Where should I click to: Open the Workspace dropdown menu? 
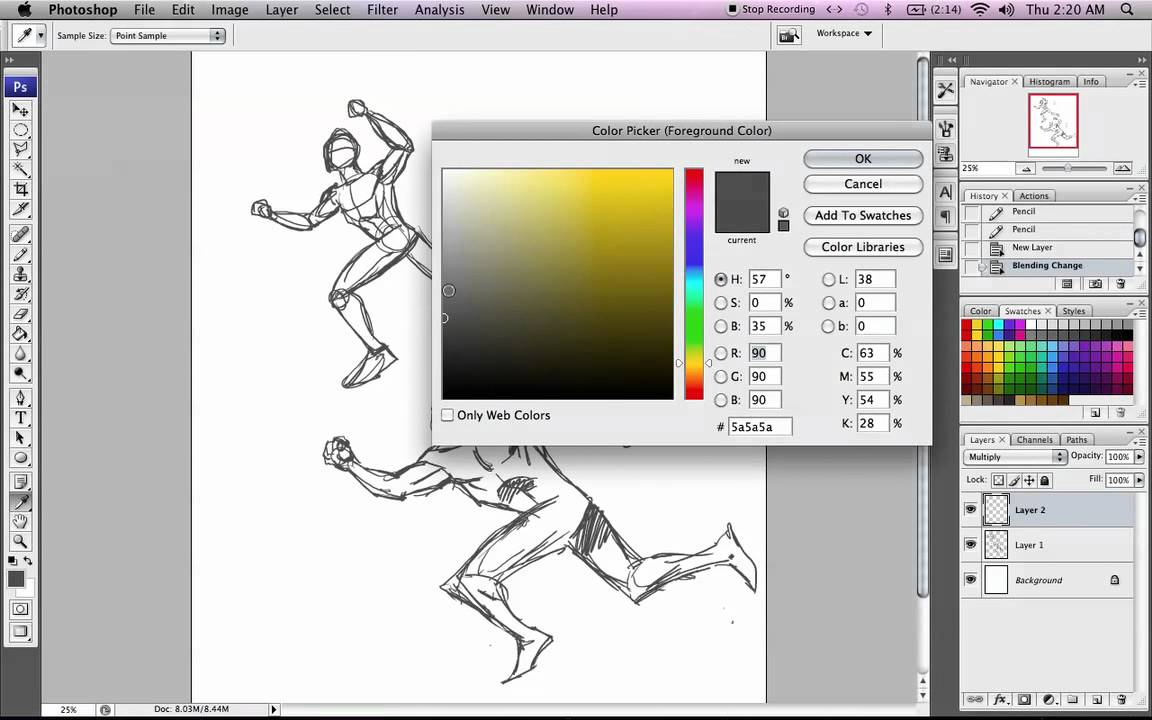(844, 33)
